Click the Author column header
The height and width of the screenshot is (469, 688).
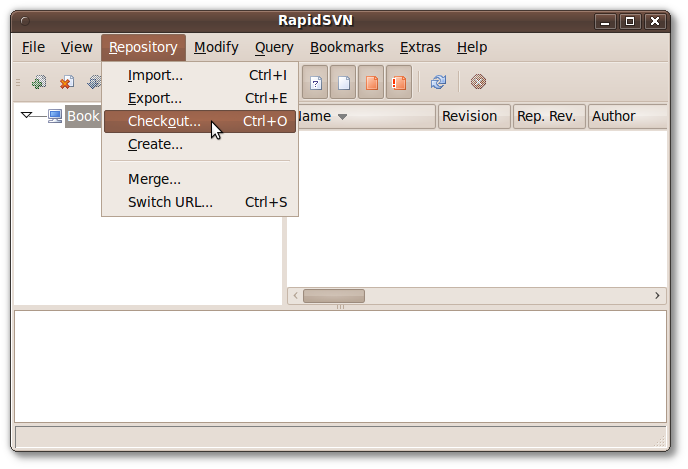tap(627, 116)
